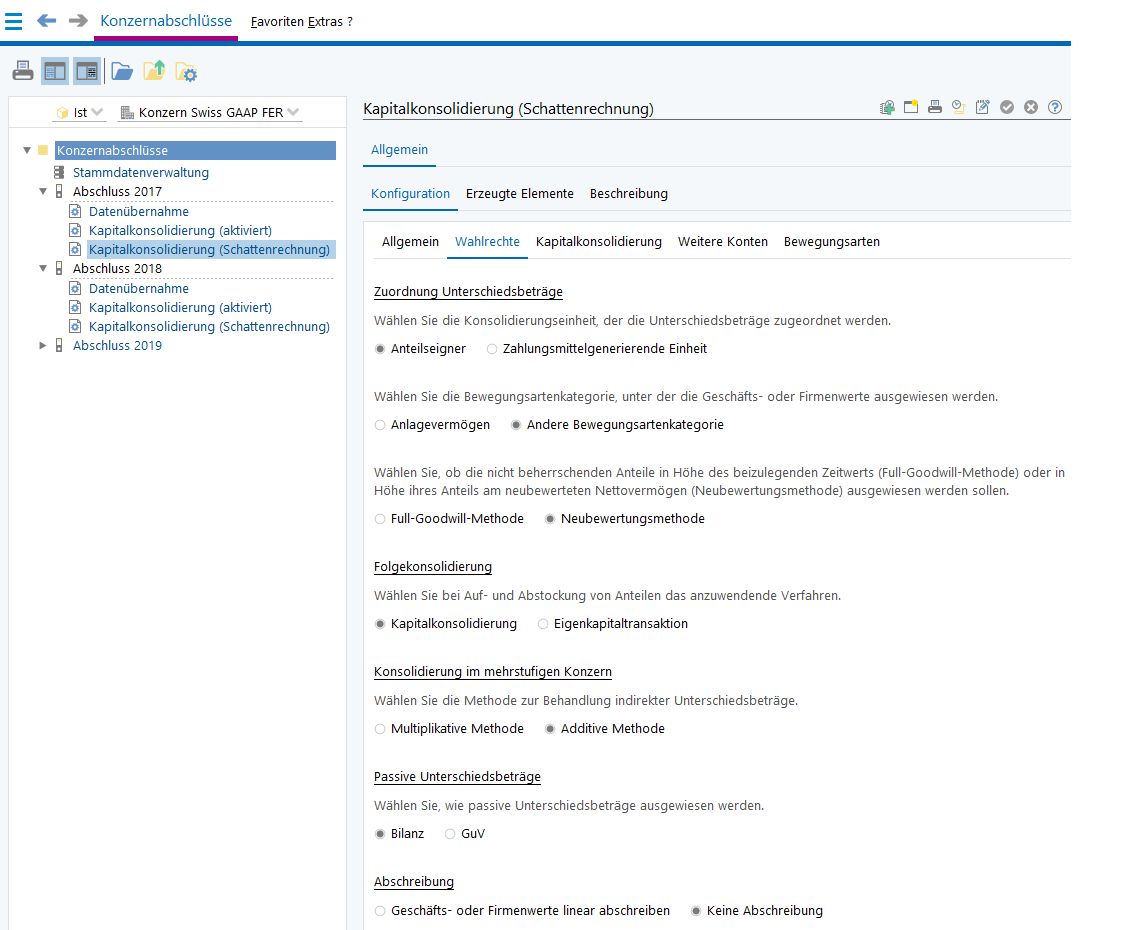This screenshot has width=1130, height=930.
Task: Open the Konzern Swiss GAAP FER dropdown
Action: [x=210, y=112]
